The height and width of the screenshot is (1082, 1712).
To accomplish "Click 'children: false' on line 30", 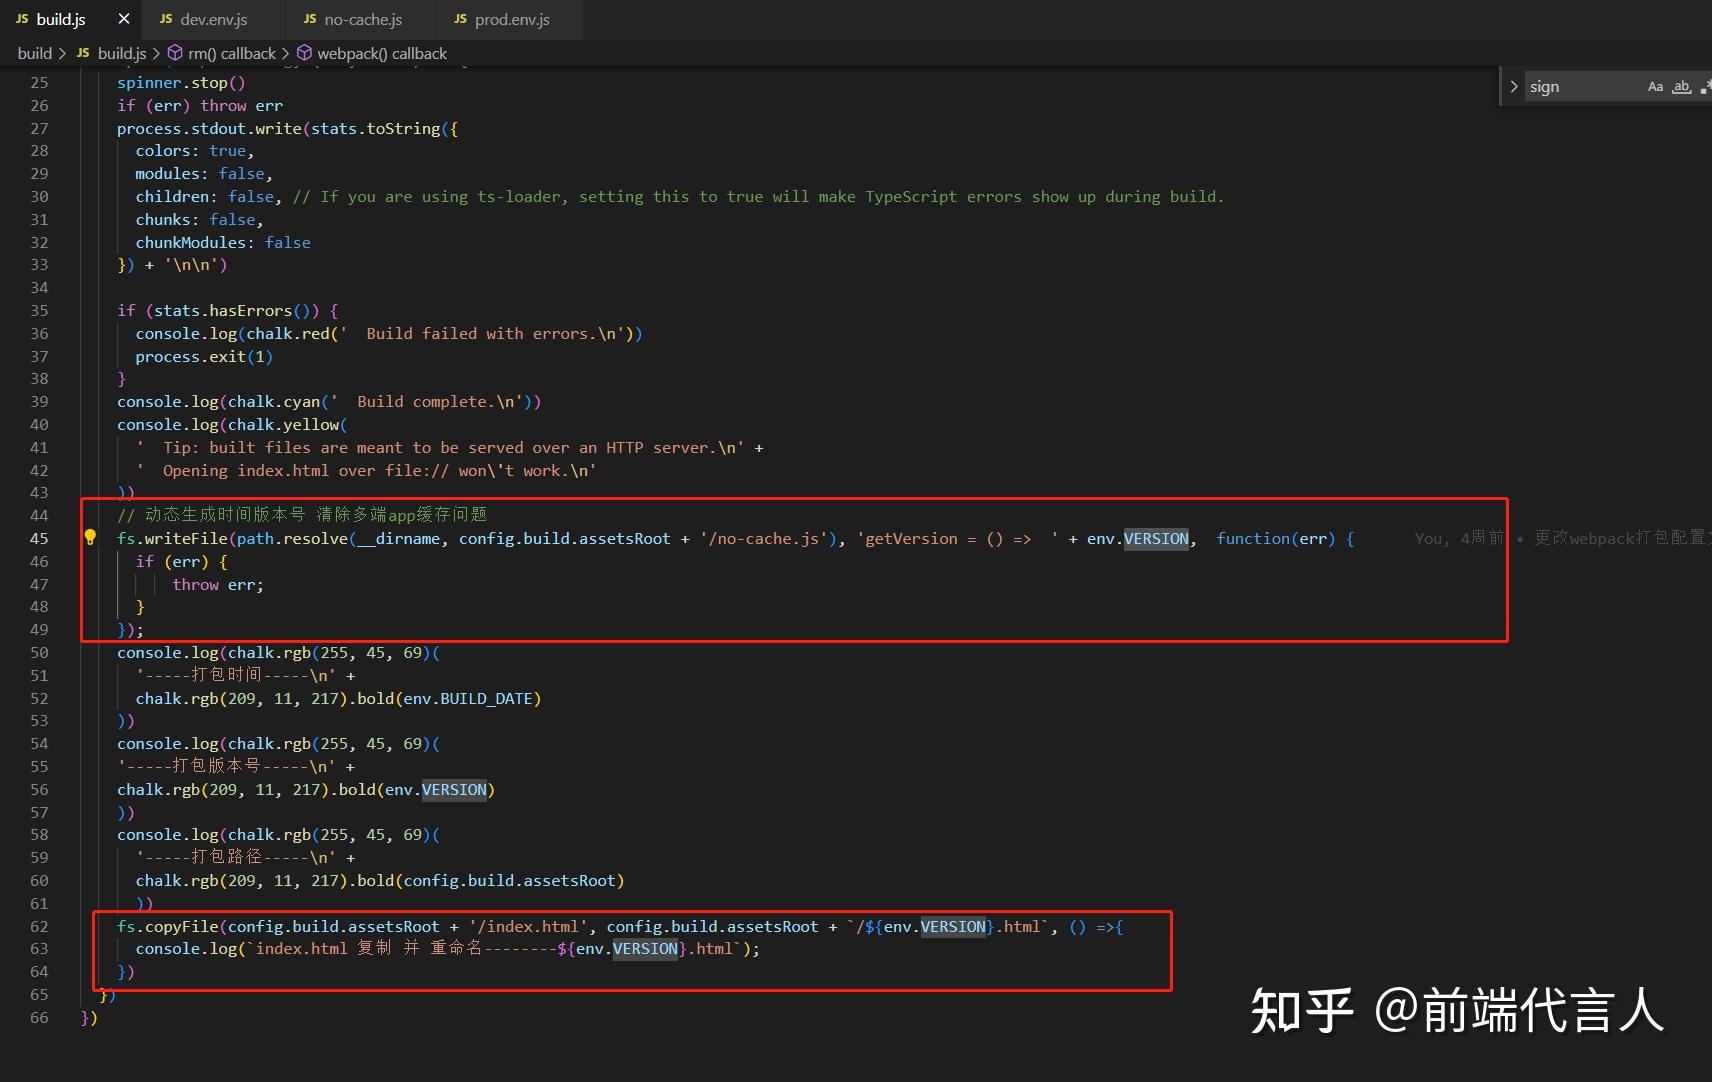I will coord(205,197).
